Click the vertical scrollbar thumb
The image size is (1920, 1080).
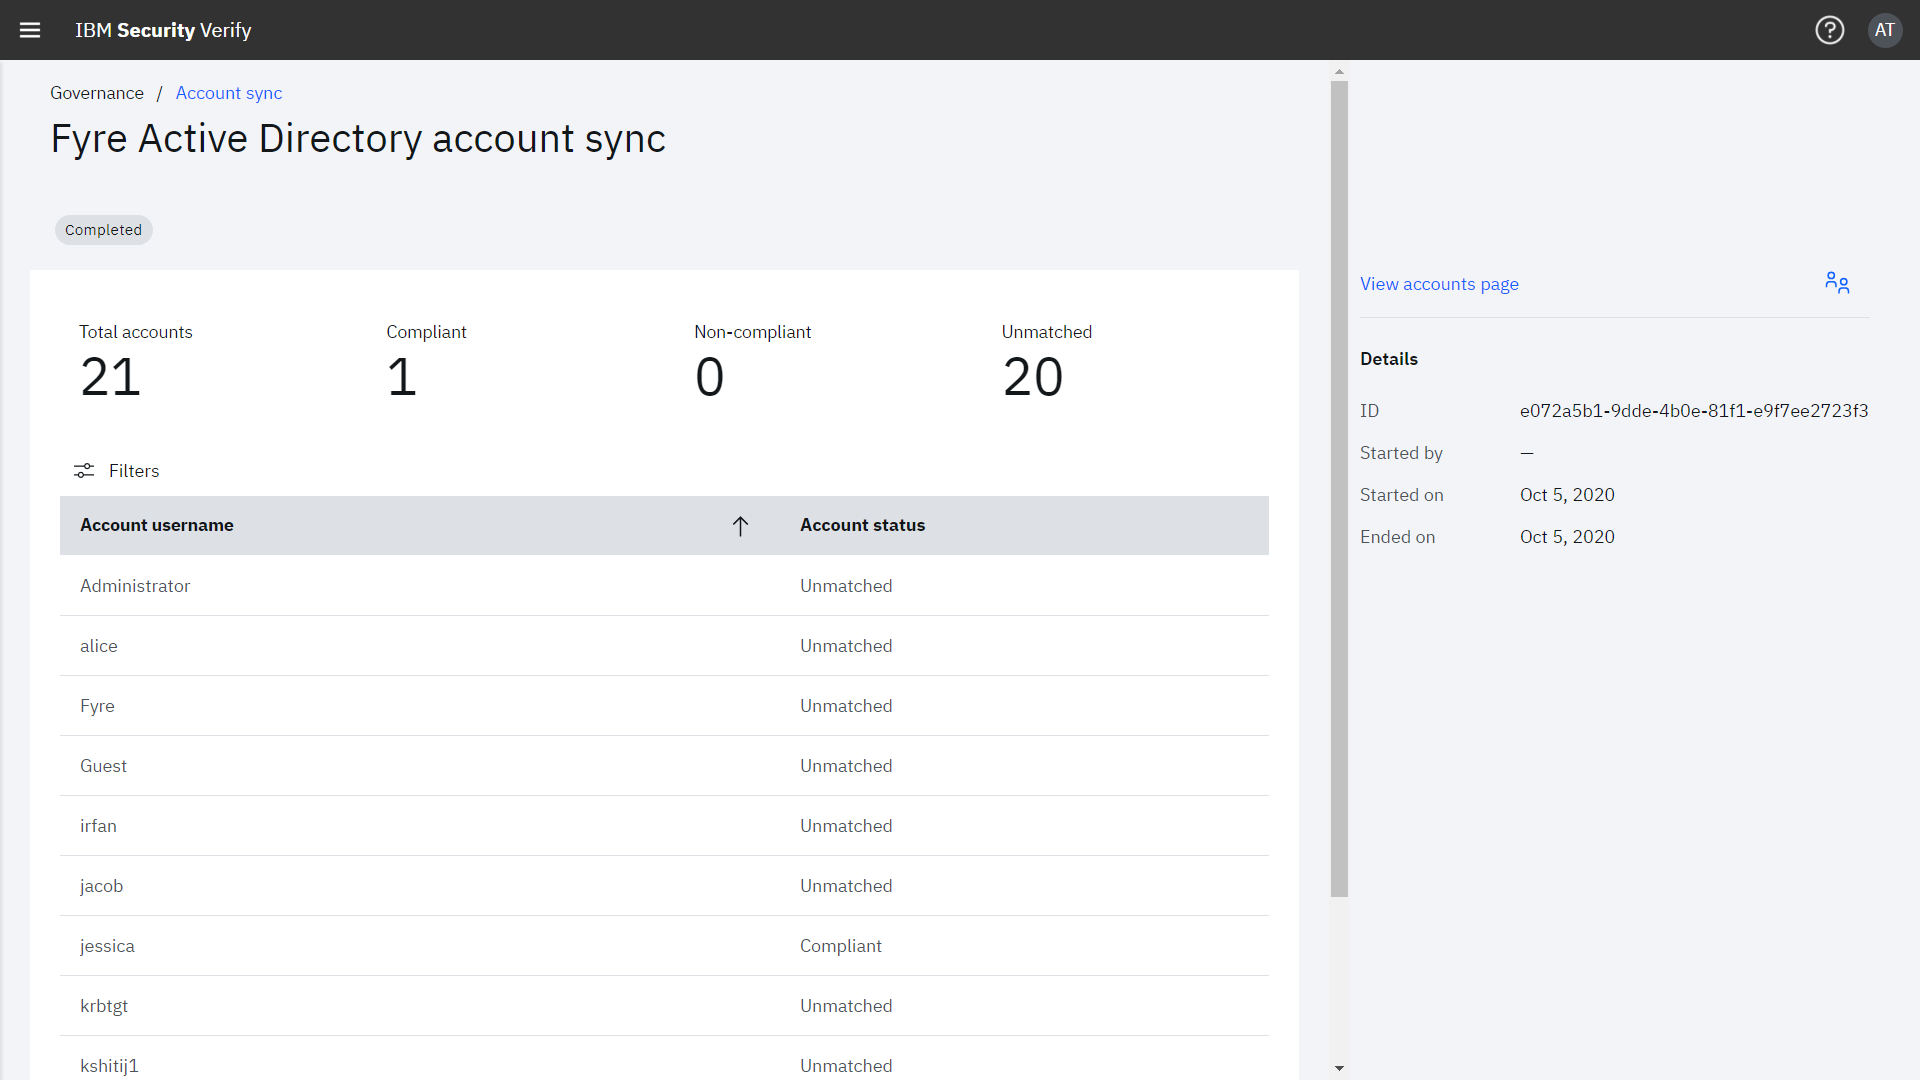click(x=1339, y=488)
